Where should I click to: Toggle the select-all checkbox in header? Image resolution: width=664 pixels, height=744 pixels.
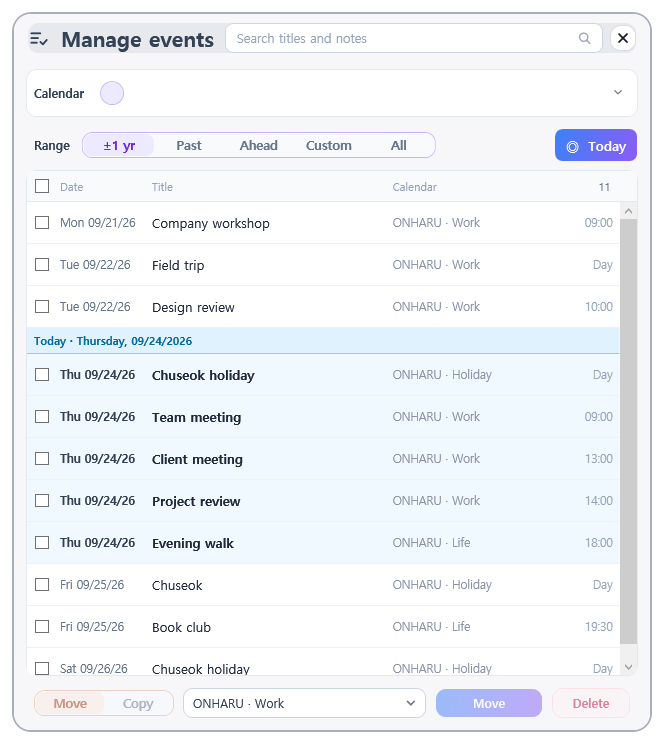pyautogui.click(x=42, y=186)
